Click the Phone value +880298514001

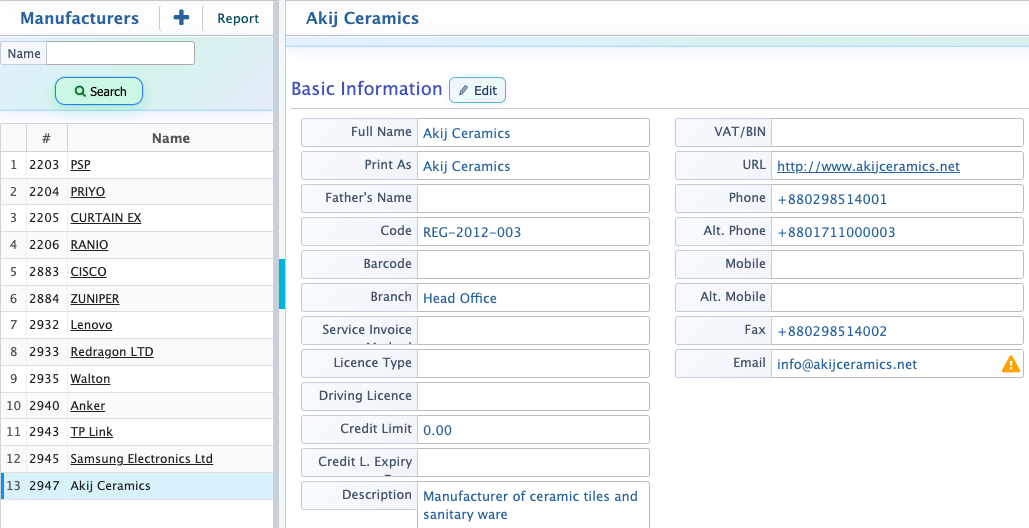[831, 199]
